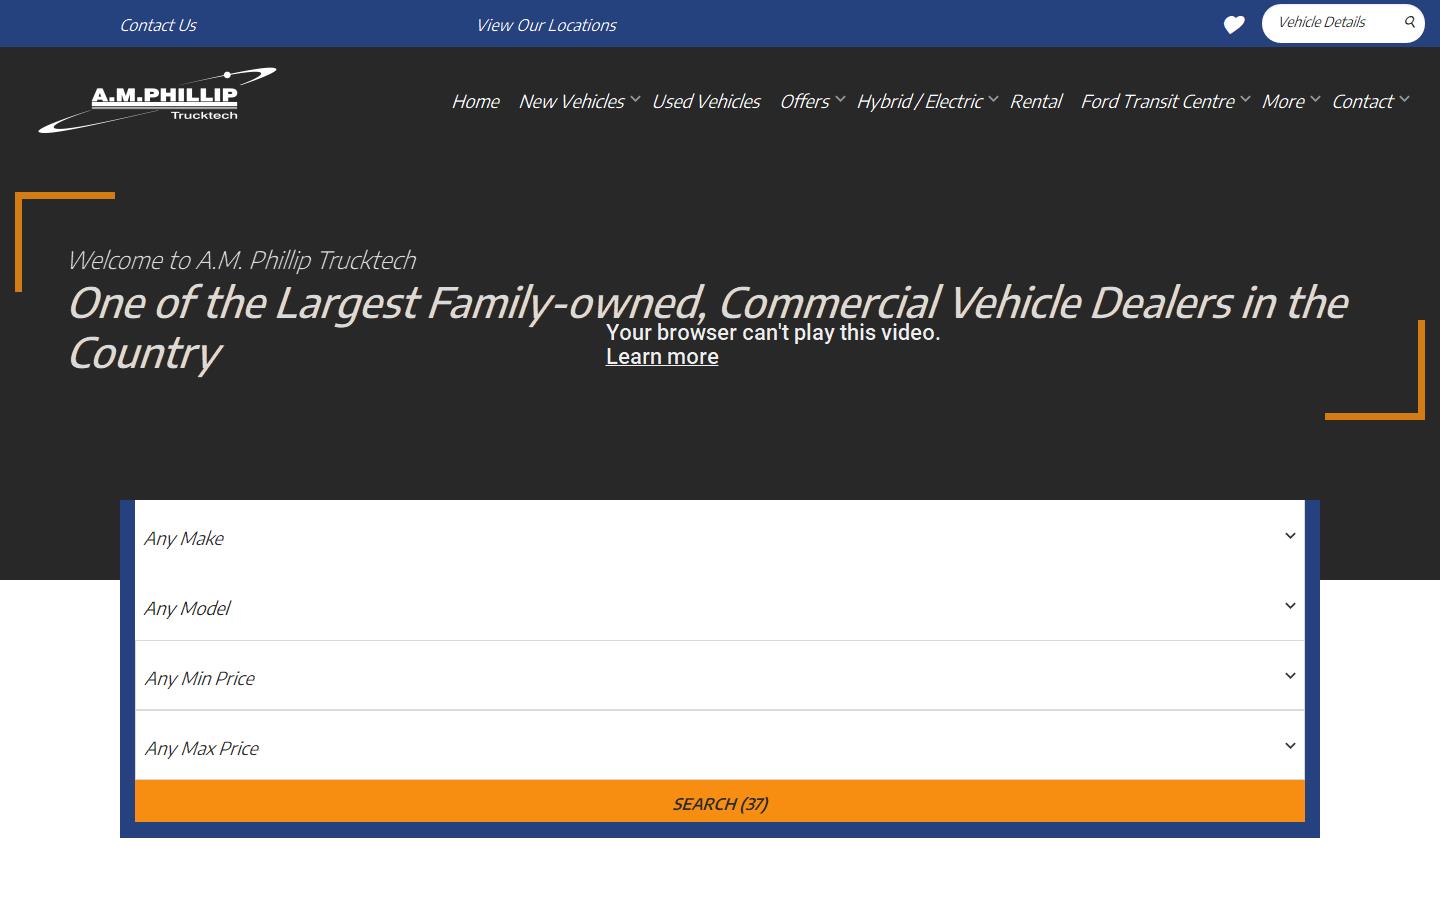The width and height of the screenshot is (1440, 900).
Task: Open the Learn more link
Action: coord(662,356)
